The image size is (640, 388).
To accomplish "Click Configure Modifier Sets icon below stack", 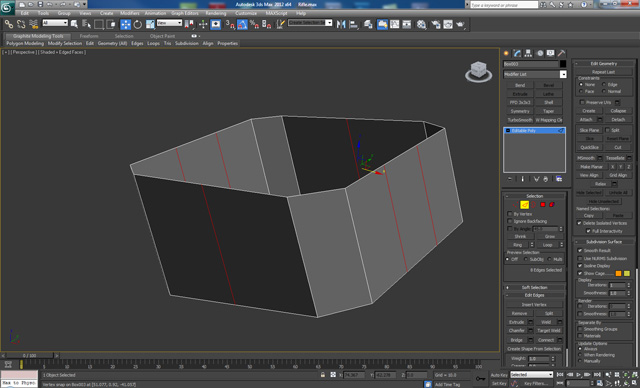I will pos(559,179).
